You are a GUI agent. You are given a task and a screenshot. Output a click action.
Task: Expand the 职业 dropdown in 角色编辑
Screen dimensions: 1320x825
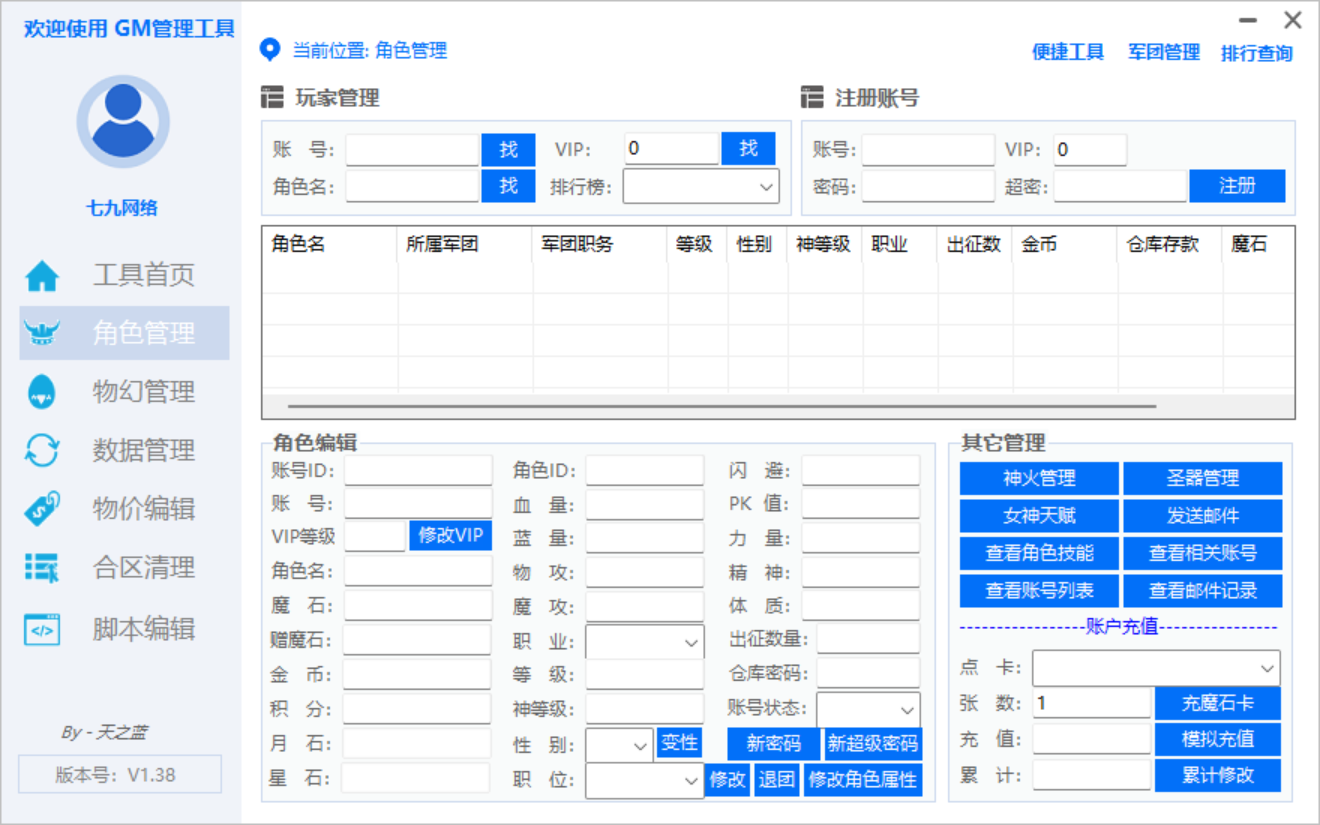[x=644, y=640]
